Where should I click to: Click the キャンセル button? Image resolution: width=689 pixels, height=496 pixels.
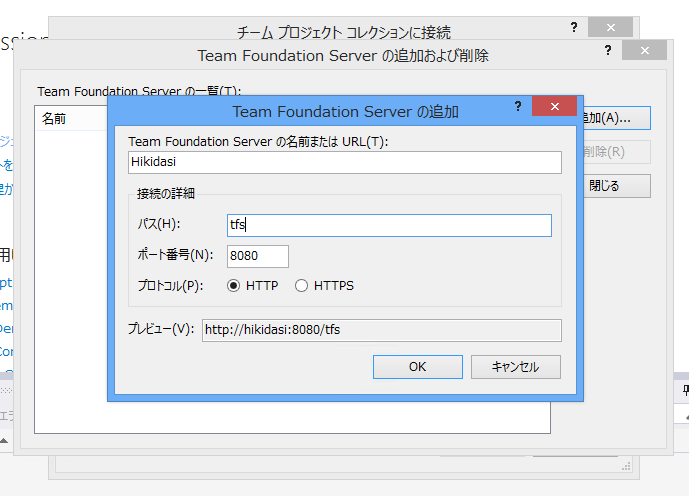(x=515, y=367)
